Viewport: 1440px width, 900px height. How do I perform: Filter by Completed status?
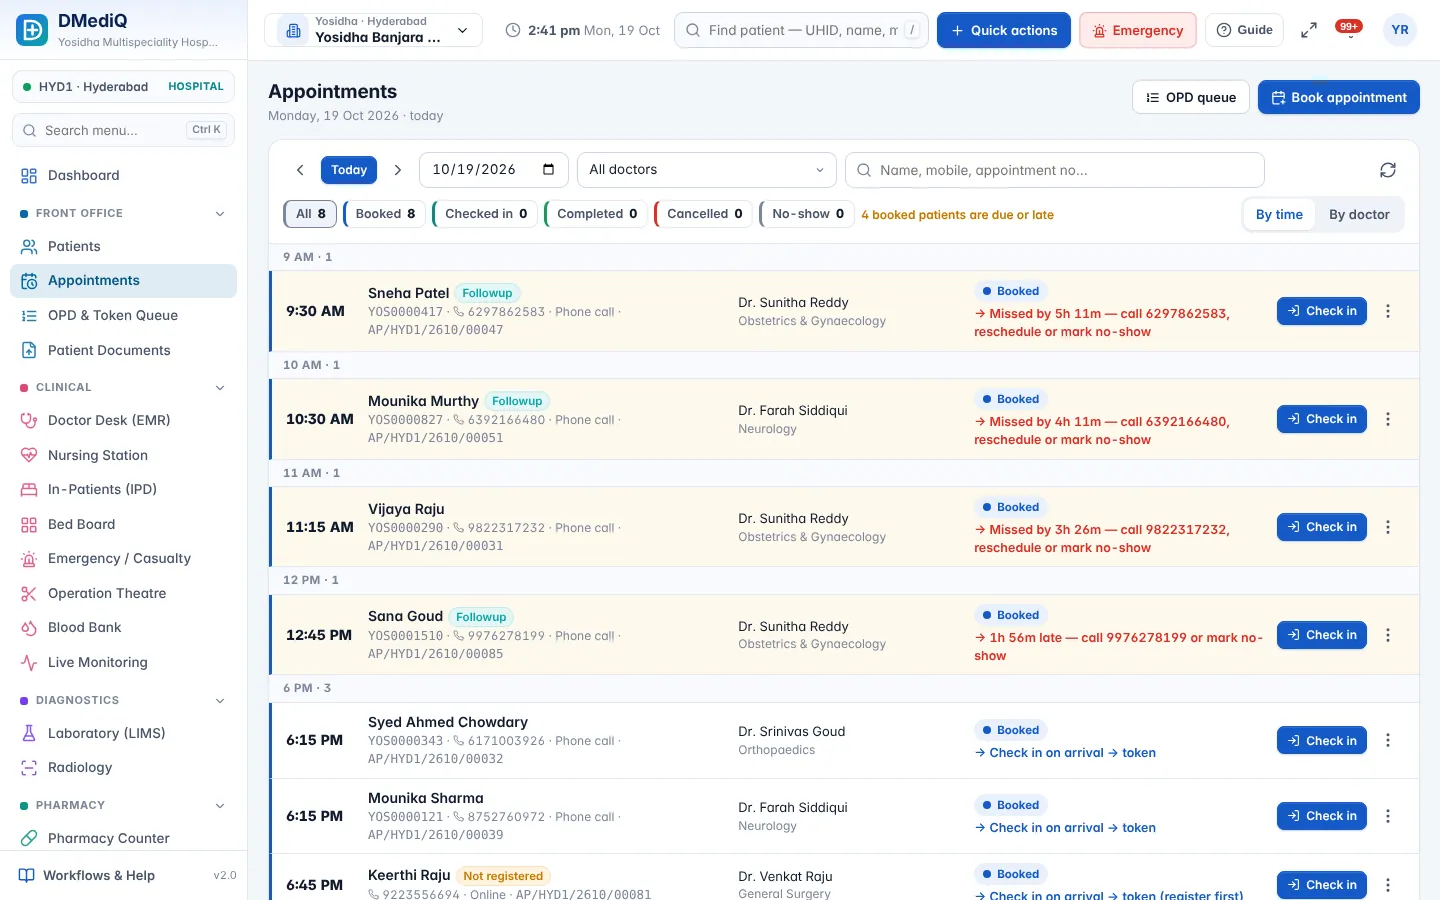tap(597, 214)
